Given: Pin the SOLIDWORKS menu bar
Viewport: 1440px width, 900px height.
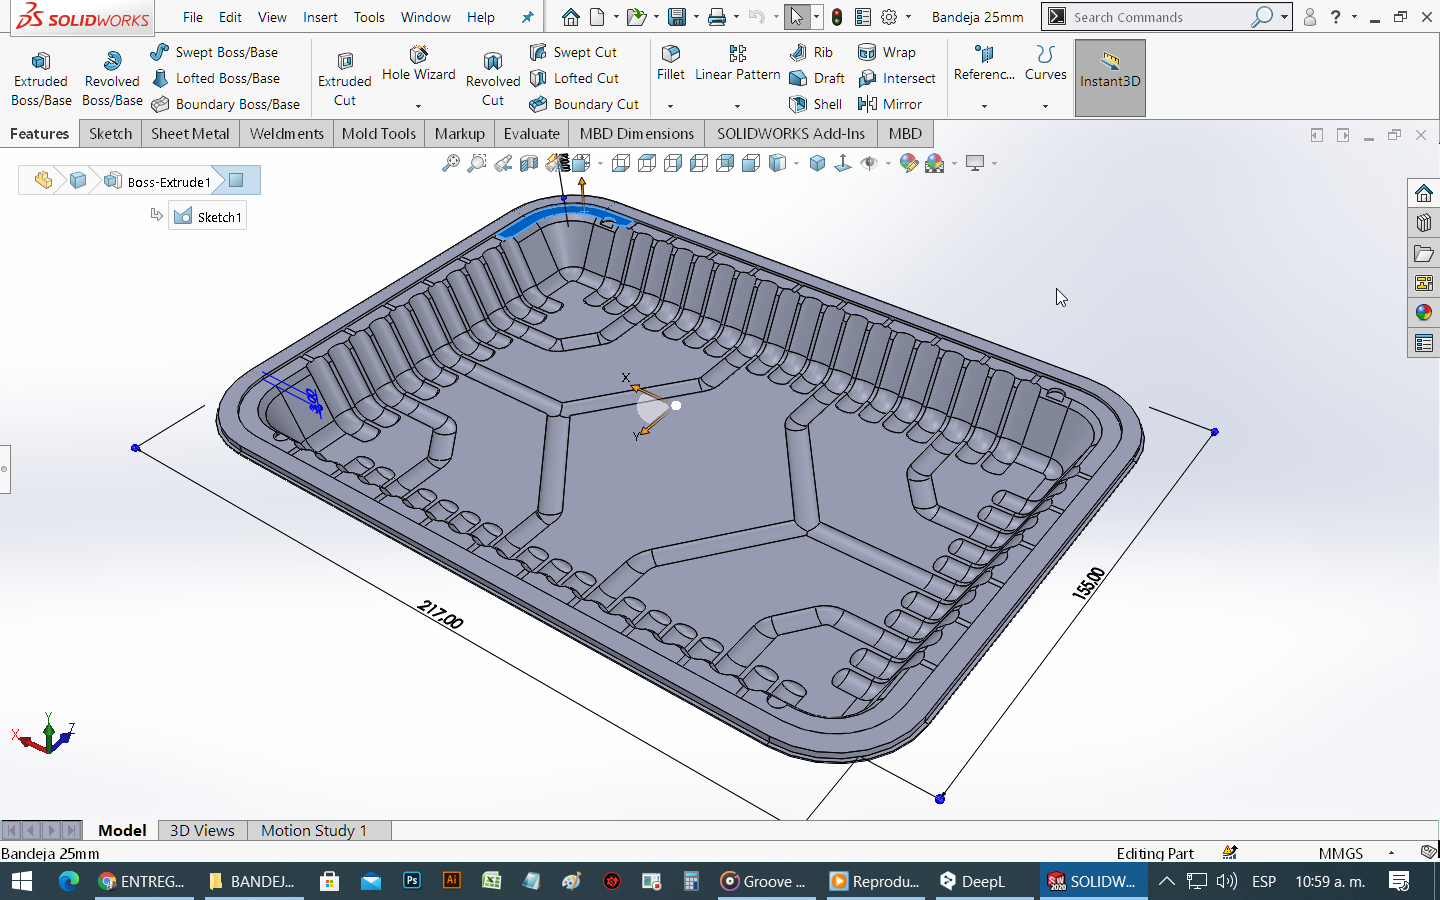Looking at the screenshot, I should click(x=527, y=17).
